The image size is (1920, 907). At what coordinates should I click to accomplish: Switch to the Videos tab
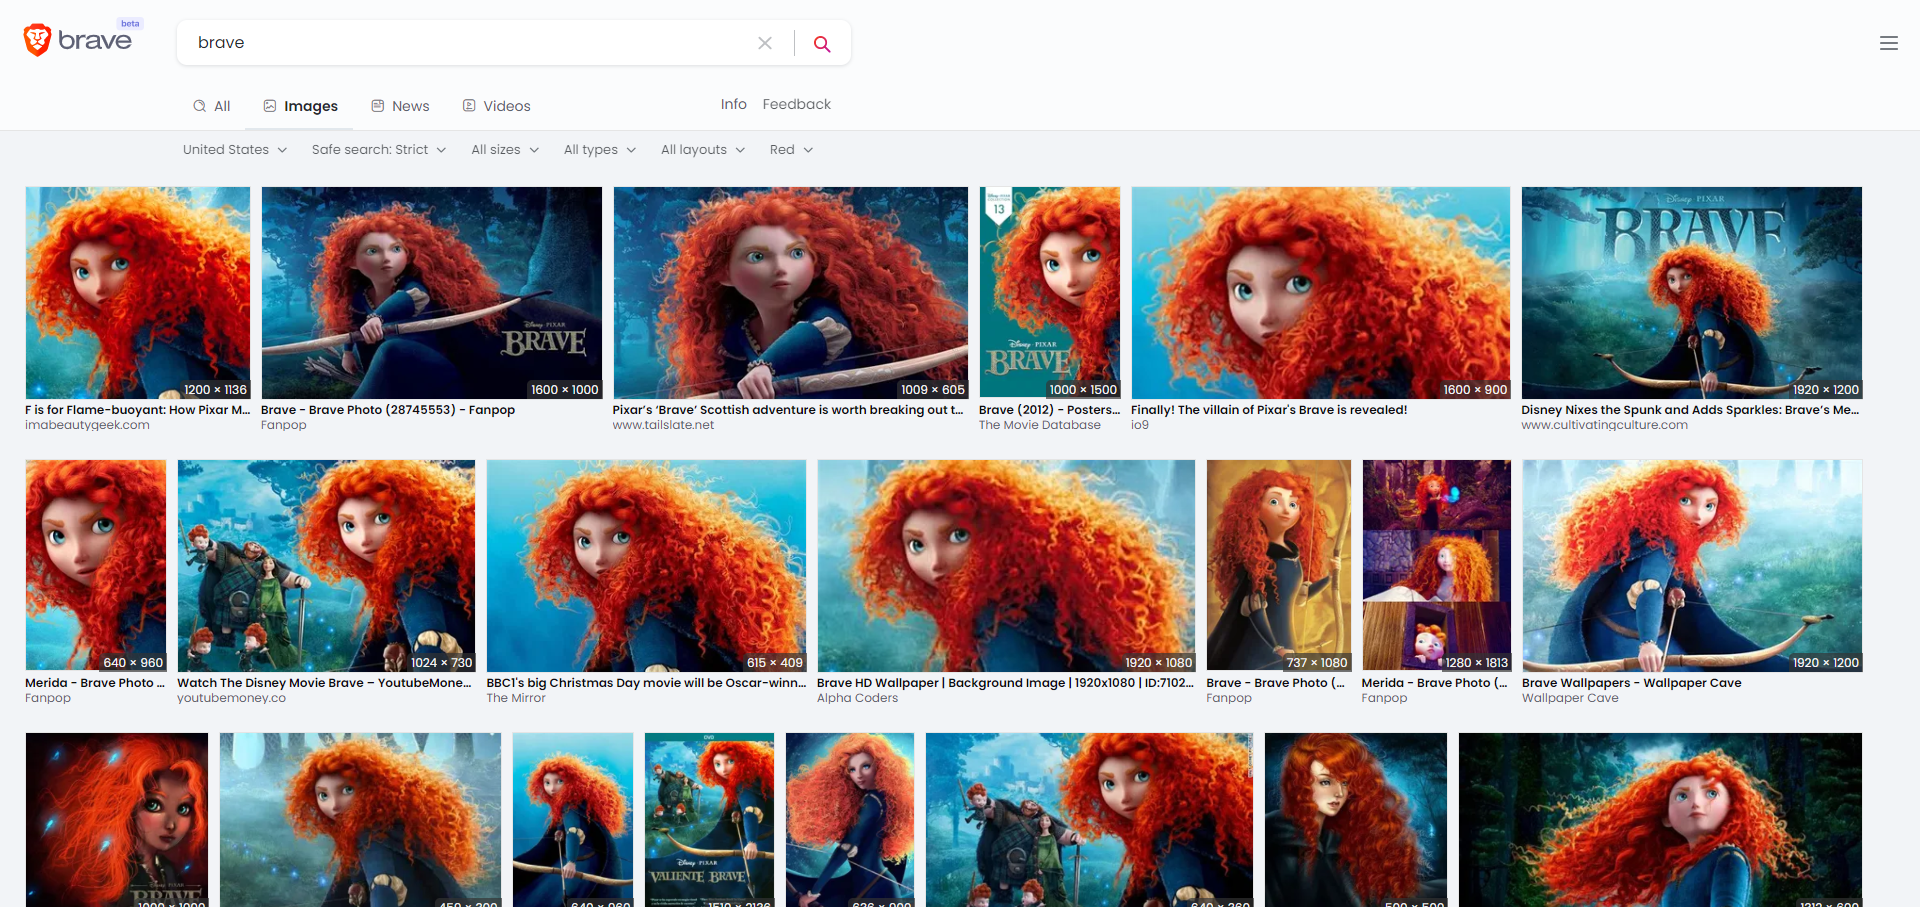497,106
